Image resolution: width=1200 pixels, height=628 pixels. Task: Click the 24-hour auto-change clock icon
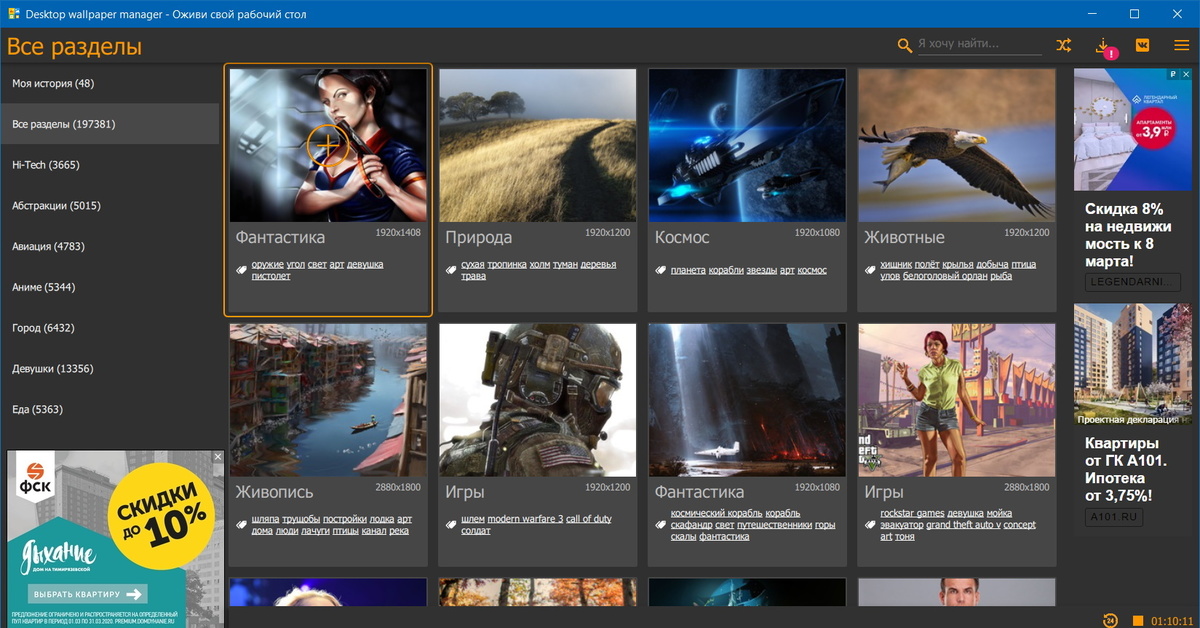click(1111, 619)
